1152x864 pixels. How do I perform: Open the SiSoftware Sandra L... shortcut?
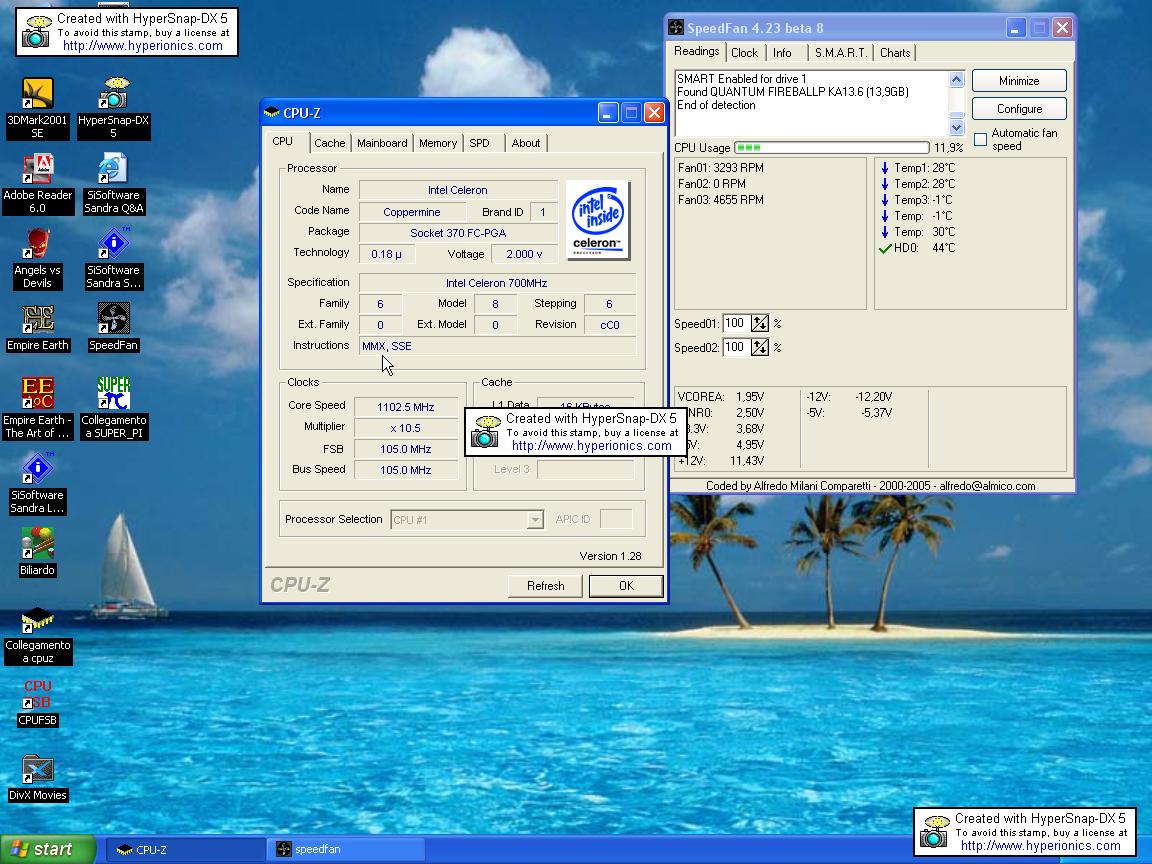point(37,483)
